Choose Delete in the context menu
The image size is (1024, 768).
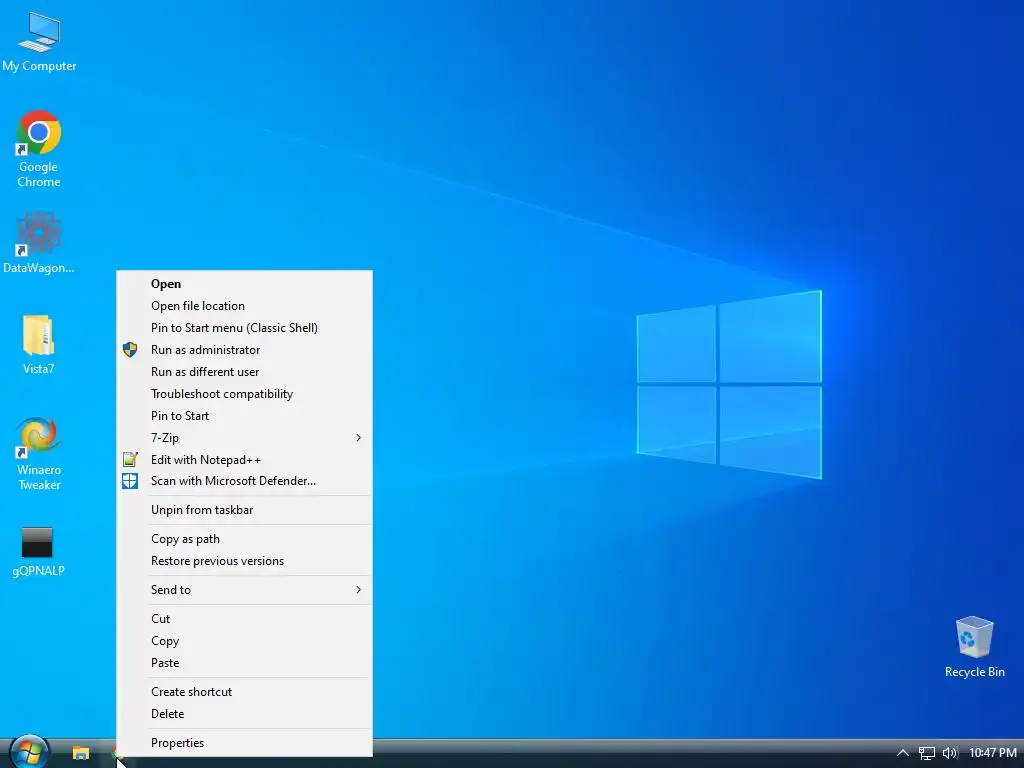pos(244,714)
